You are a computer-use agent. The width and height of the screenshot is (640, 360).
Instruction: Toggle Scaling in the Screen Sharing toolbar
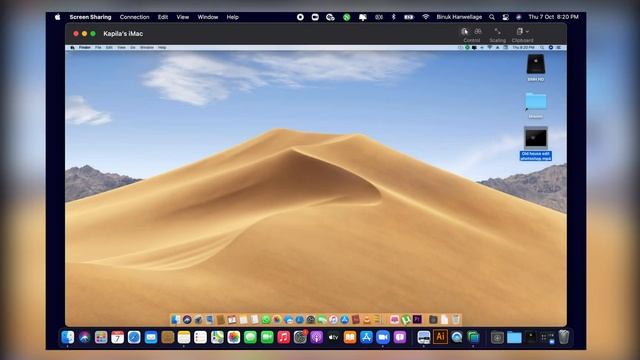497,32
